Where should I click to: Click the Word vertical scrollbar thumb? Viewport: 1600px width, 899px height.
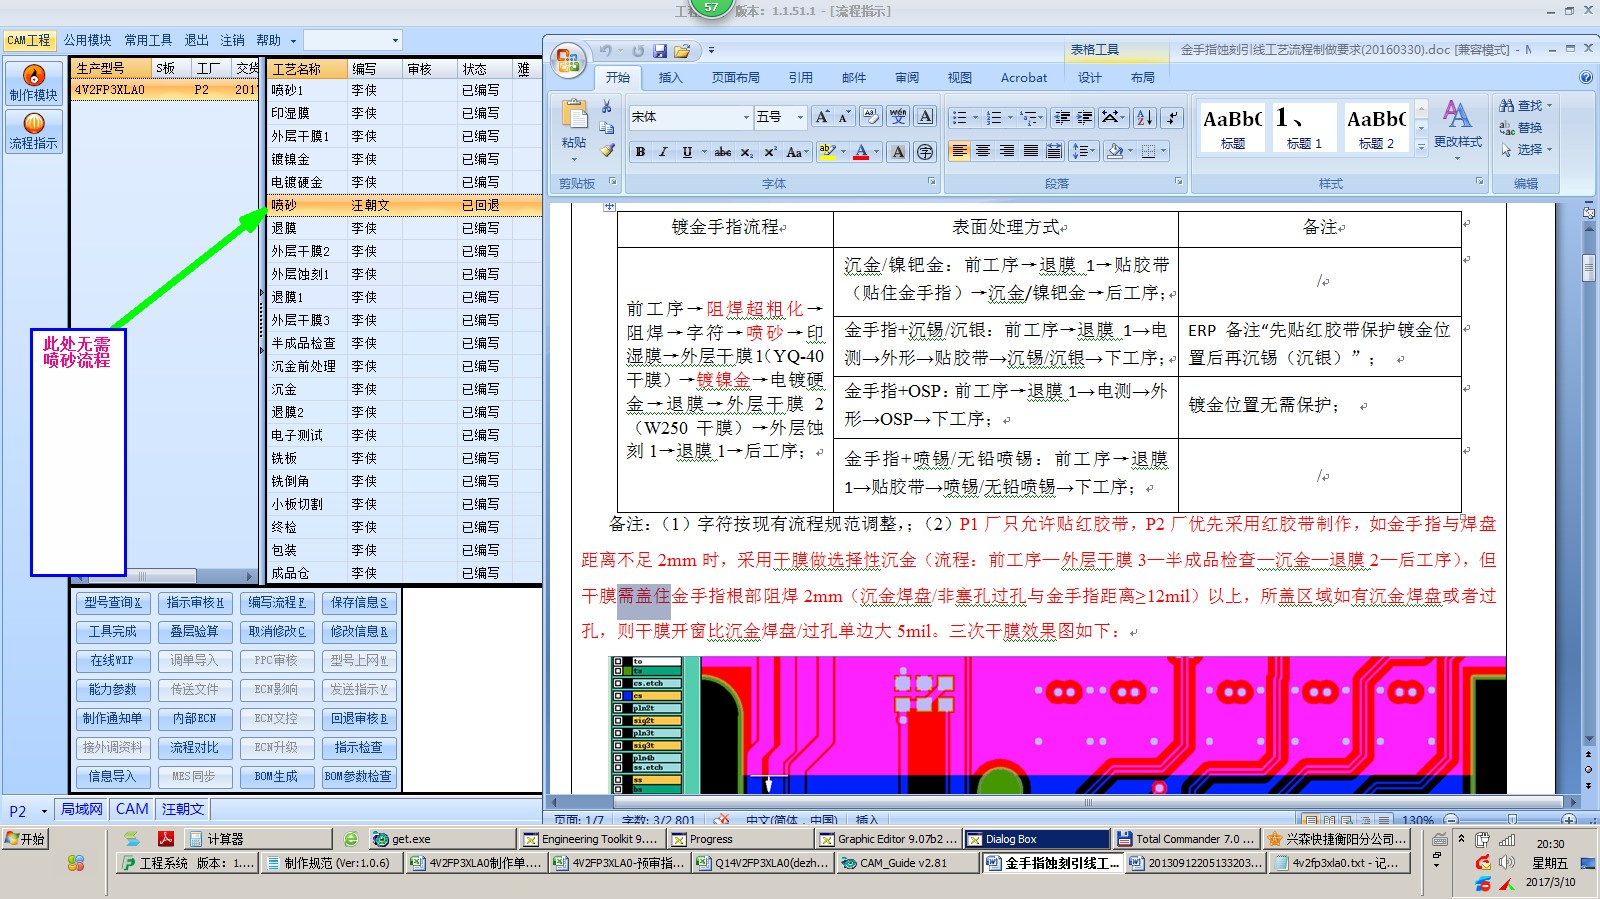click(1589, 267)
